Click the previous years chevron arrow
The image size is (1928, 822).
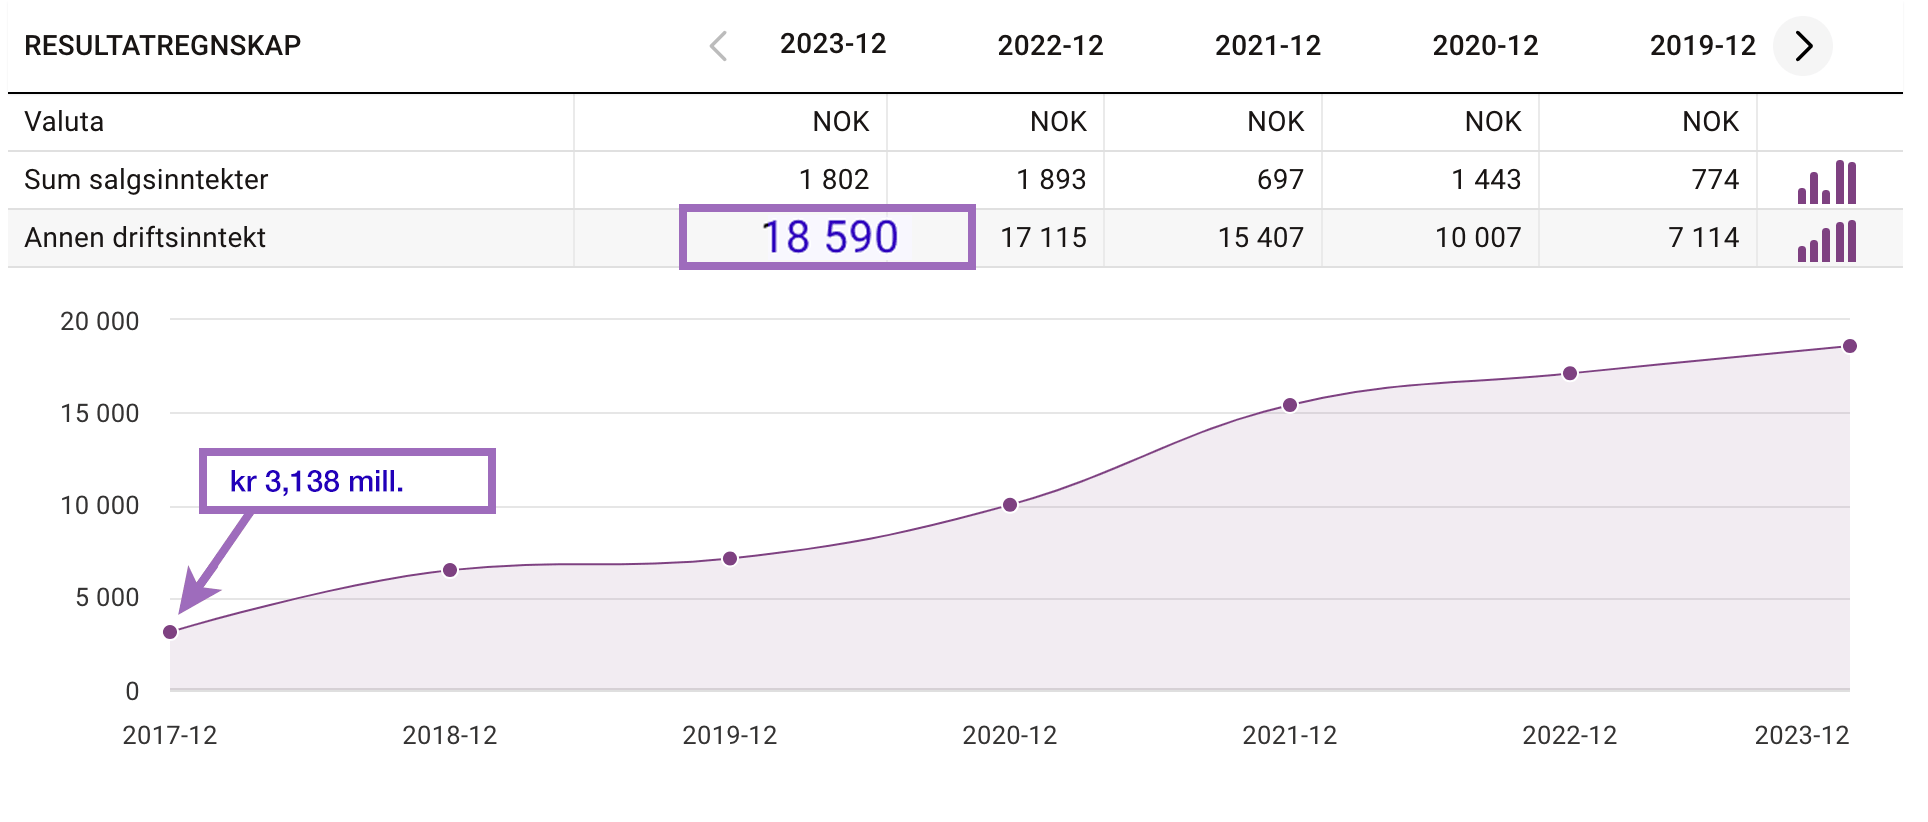718,46
